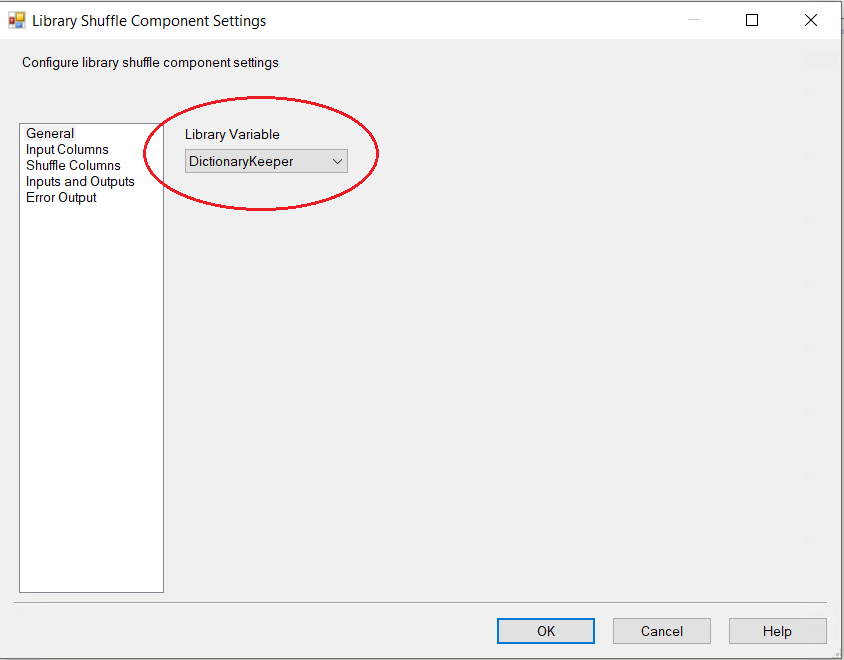This screenshot has width=844, height=660.
Task: Select Error Output in the page list
Action: pyautogui.click(x=61, y=197)
